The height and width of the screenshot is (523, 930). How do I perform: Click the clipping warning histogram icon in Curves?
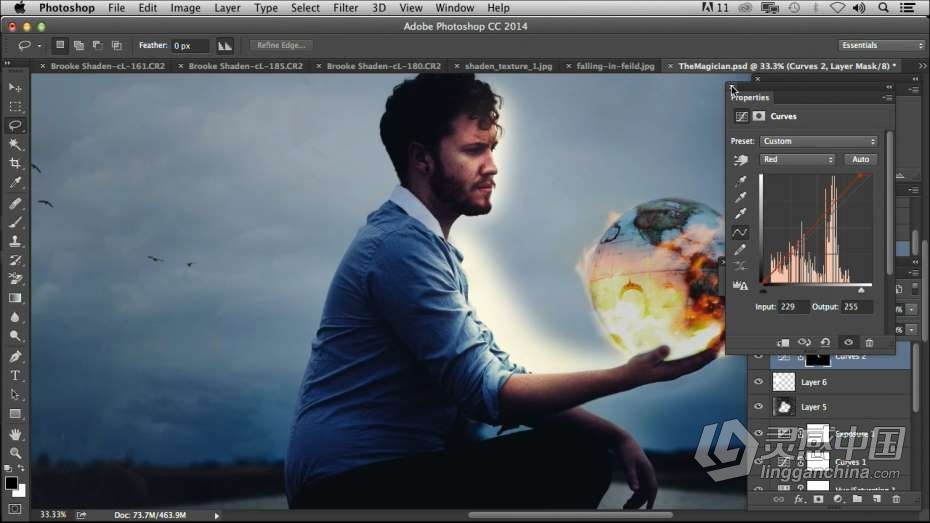[740, 285]
